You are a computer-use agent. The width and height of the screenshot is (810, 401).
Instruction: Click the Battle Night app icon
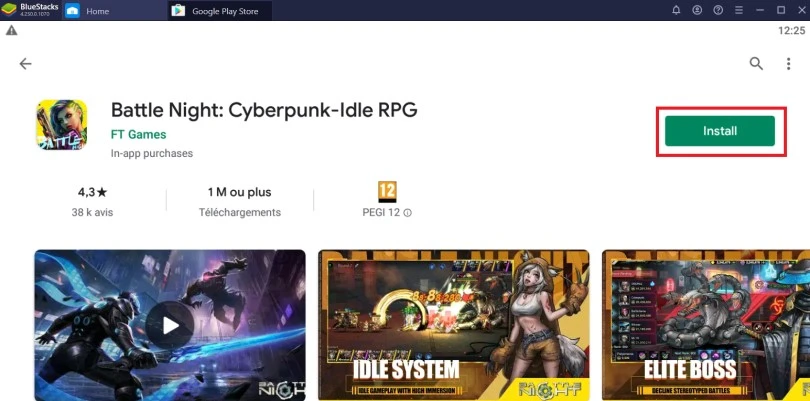point(61,125)
